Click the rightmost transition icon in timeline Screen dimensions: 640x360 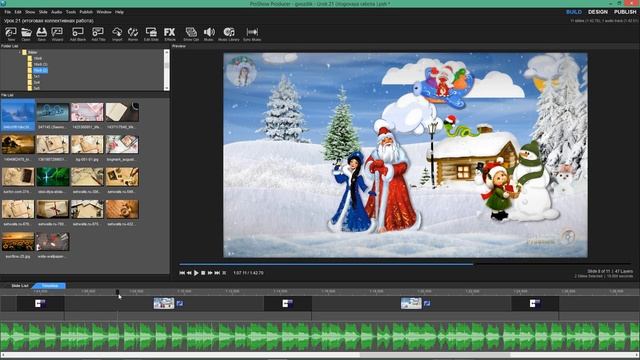[x=535, y=303]
